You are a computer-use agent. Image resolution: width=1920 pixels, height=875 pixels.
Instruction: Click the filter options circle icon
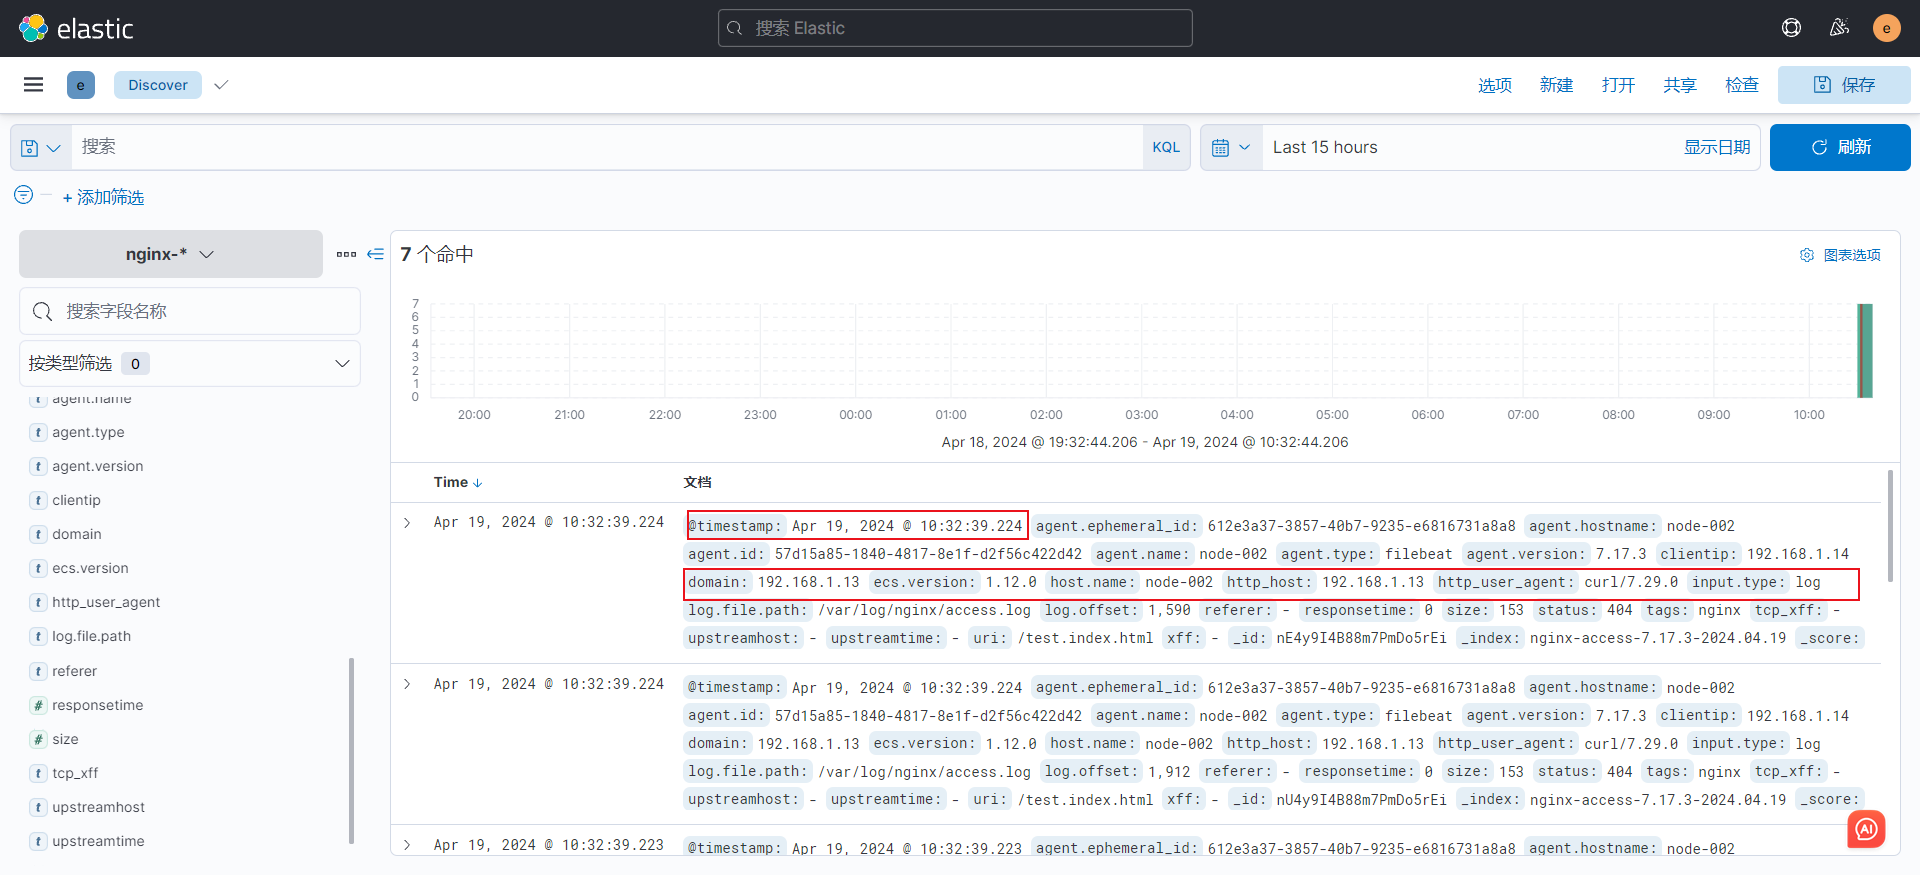[24, 195]
